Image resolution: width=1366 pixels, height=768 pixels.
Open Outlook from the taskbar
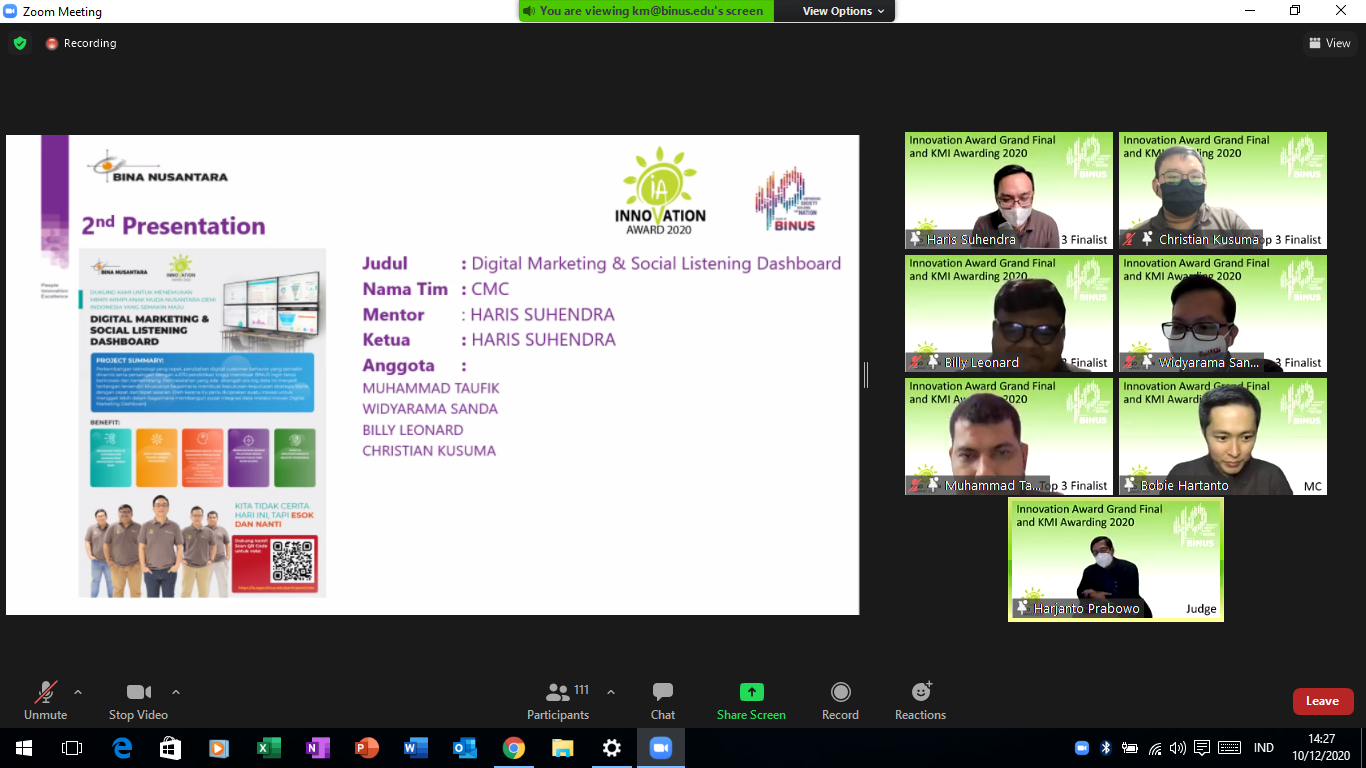click(x=465, y=748)
